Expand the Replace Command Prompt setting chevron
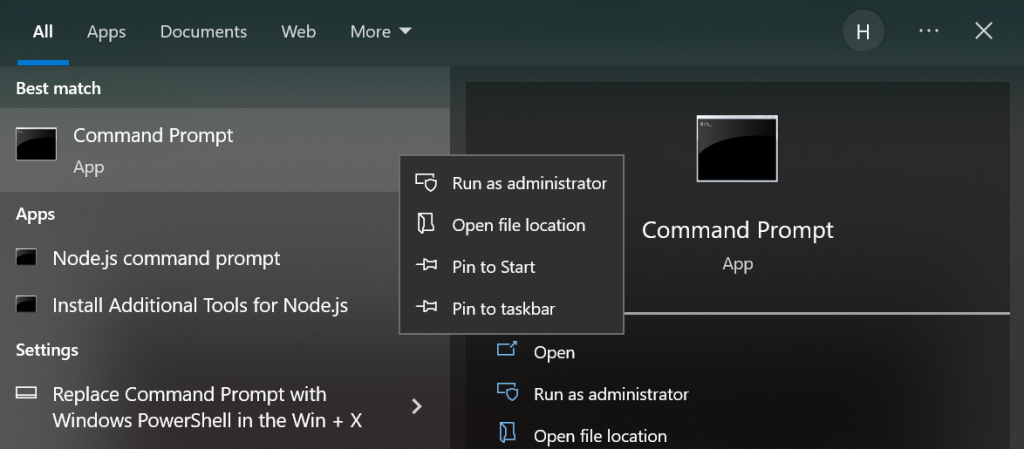This screenshot has height=449, width=1024. (x=417, y=407)
